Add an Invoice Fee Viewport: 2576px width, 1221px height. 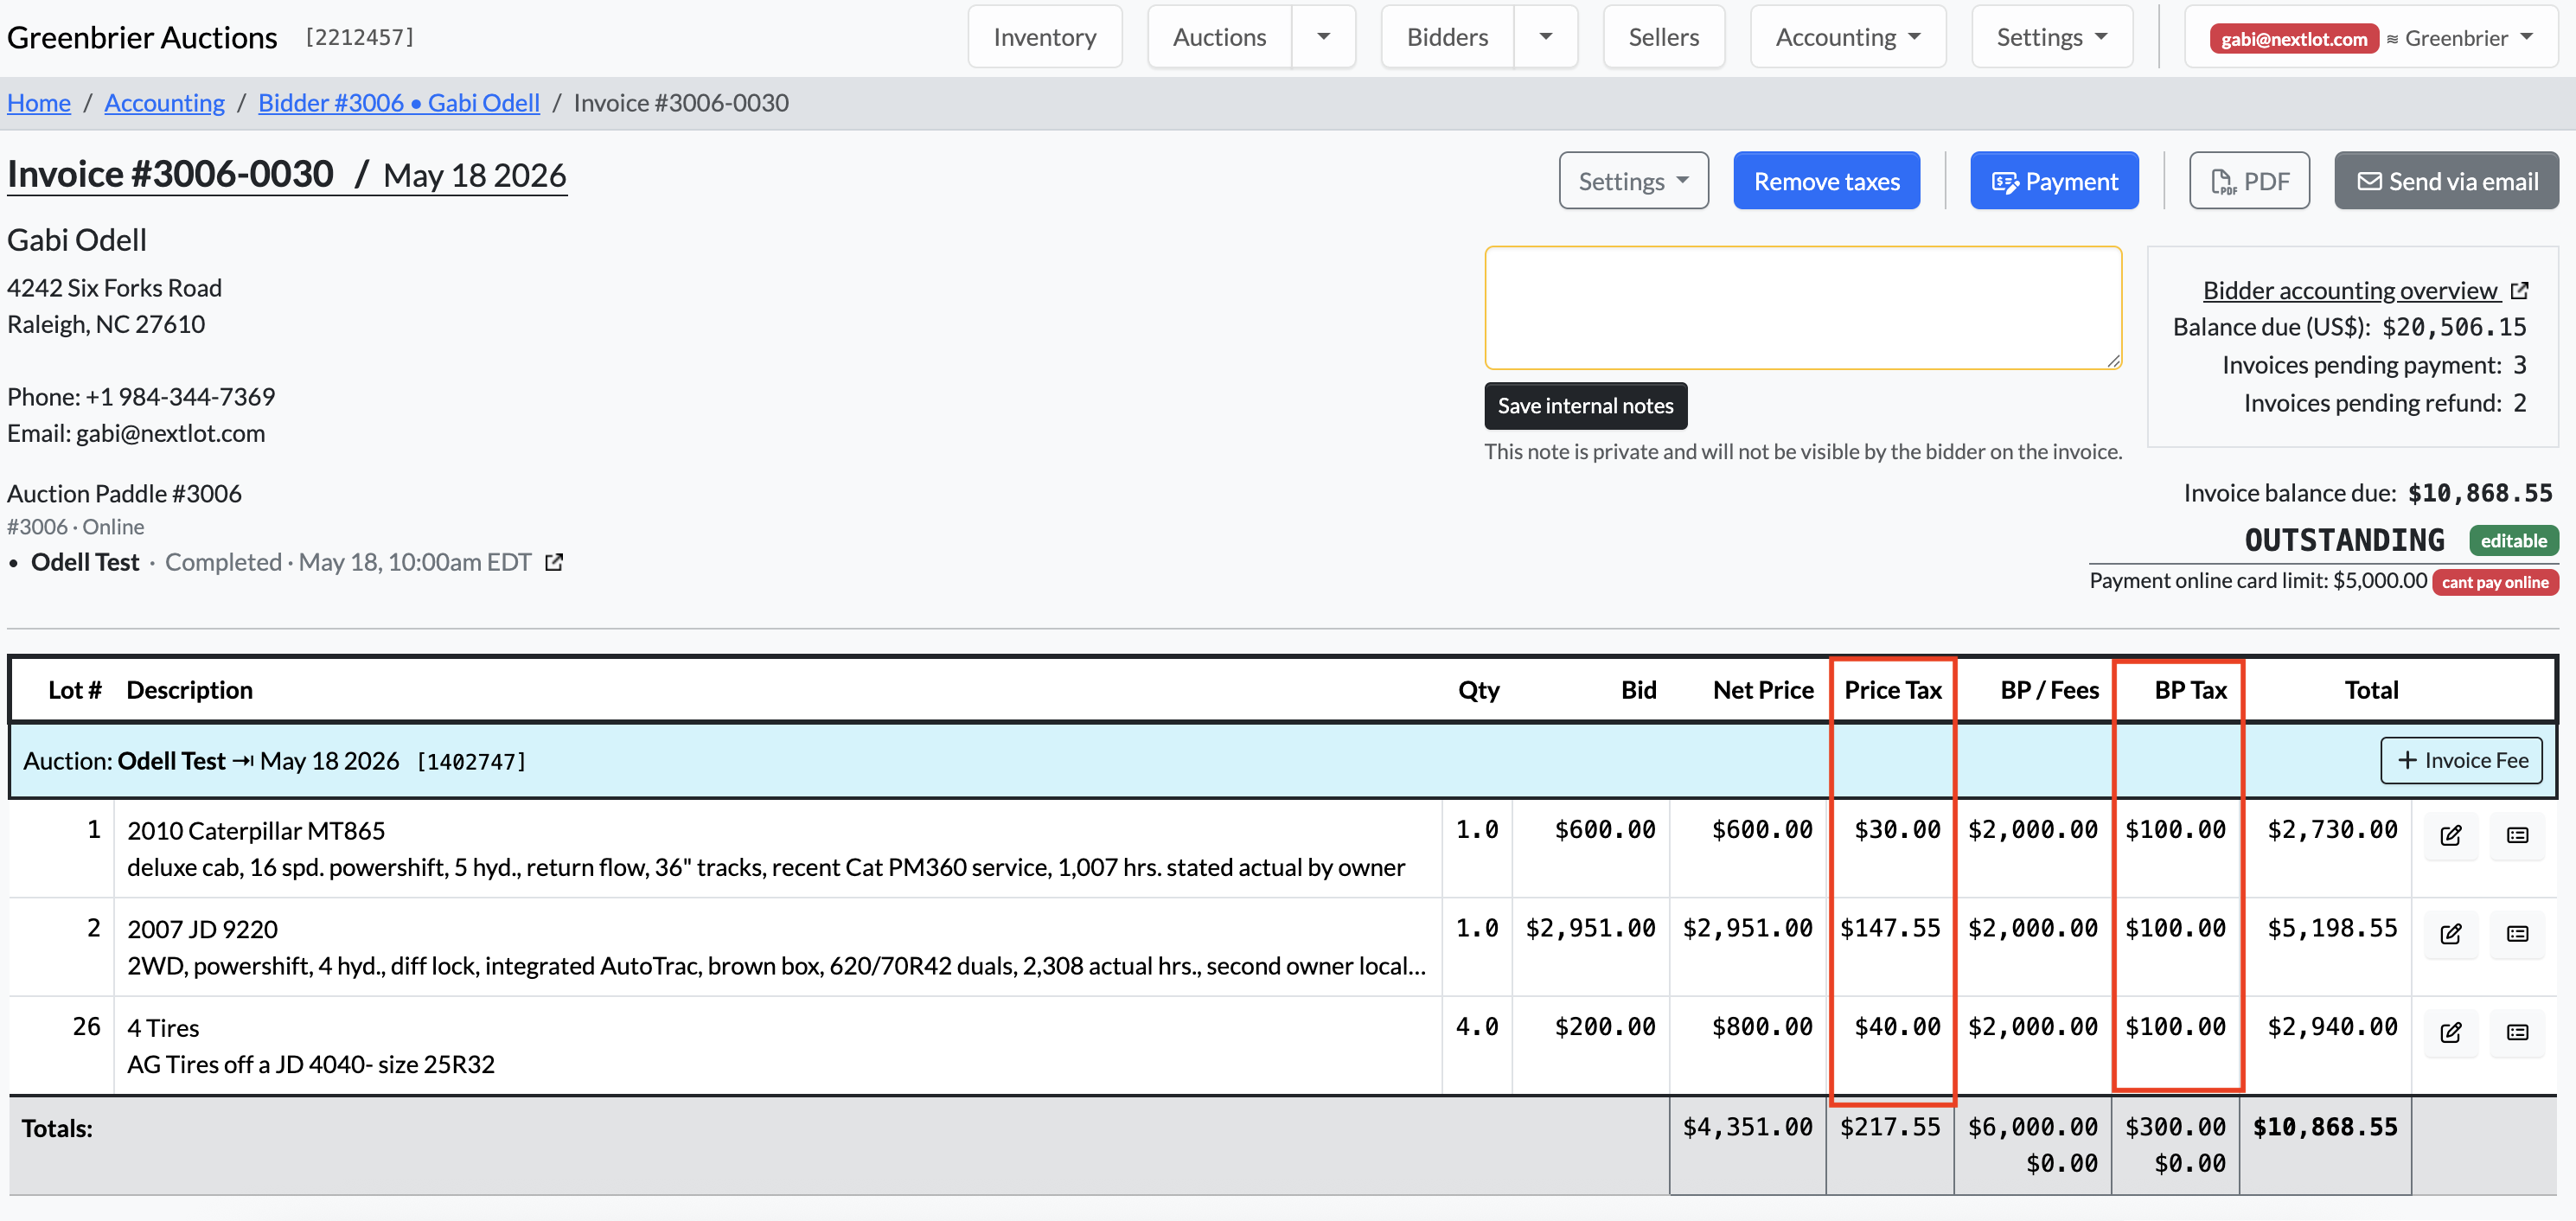coord(2461,760)
